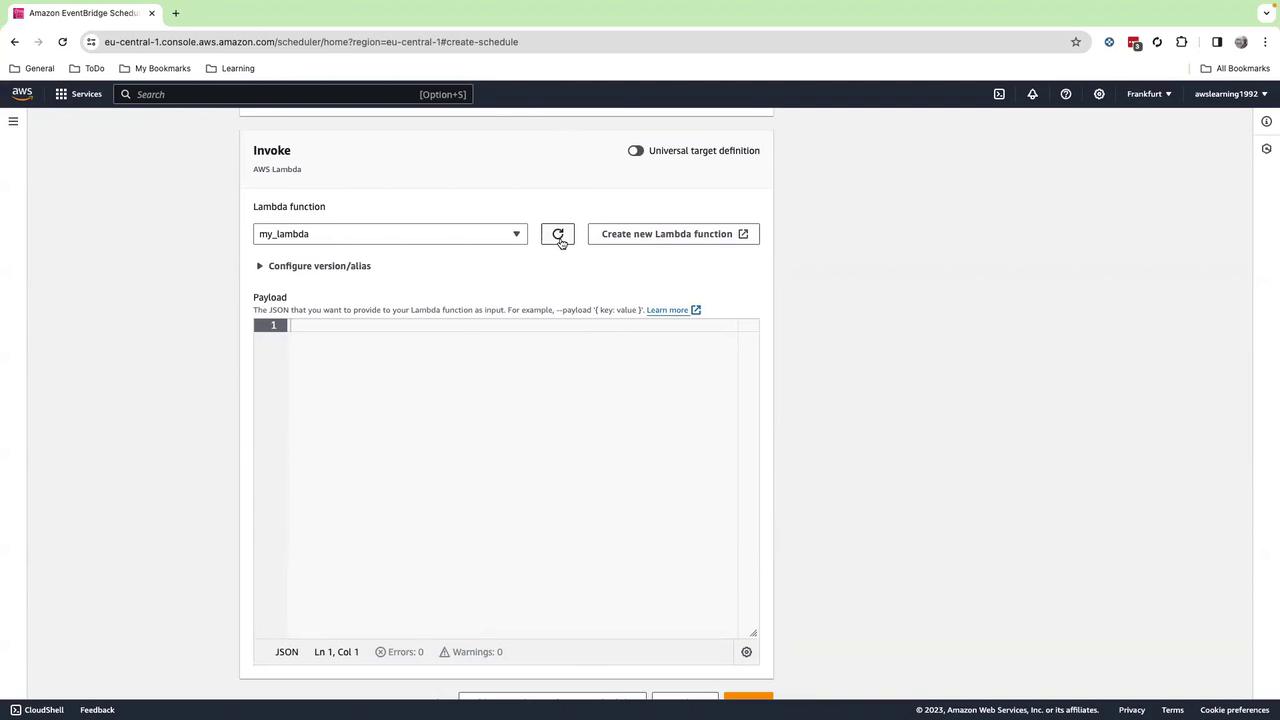The height and width of the screenshot is (720, 1280).
Task: Open the notifications bell
Action: click(x=1032, y=94)
